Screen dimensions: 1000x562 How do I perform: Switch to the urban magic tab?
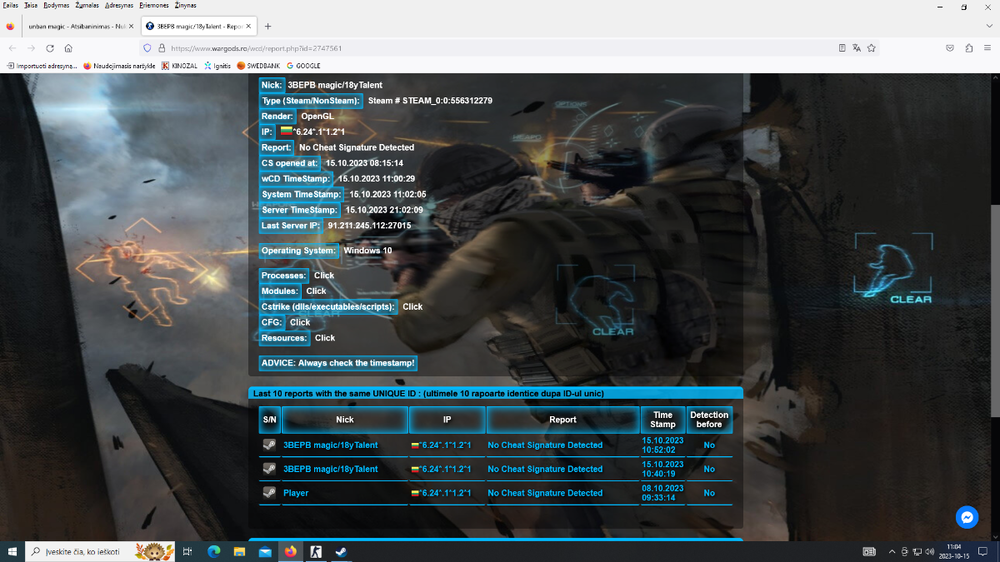coord(76,26)
